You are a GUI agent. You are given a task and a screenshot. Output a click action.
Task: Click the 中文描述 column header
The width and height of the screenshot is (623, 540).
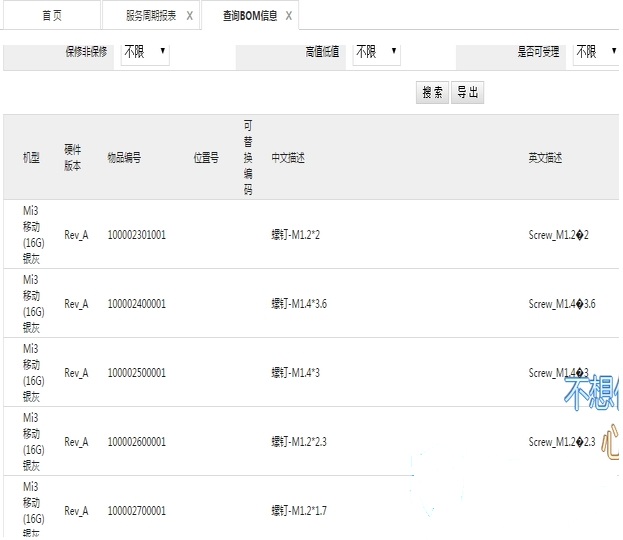[x=288, y=158]
